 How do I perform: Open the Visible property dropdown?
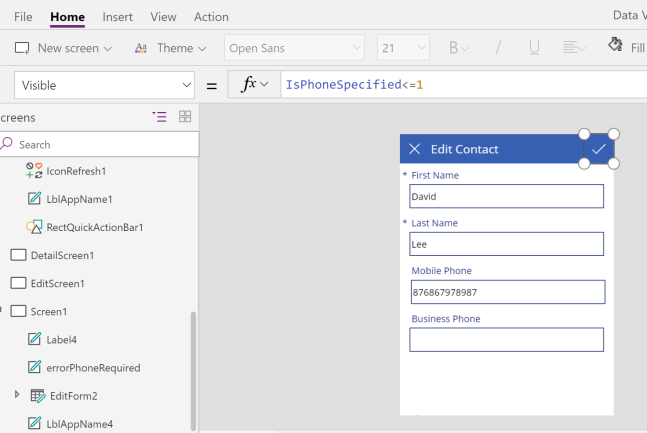point(105,85)
